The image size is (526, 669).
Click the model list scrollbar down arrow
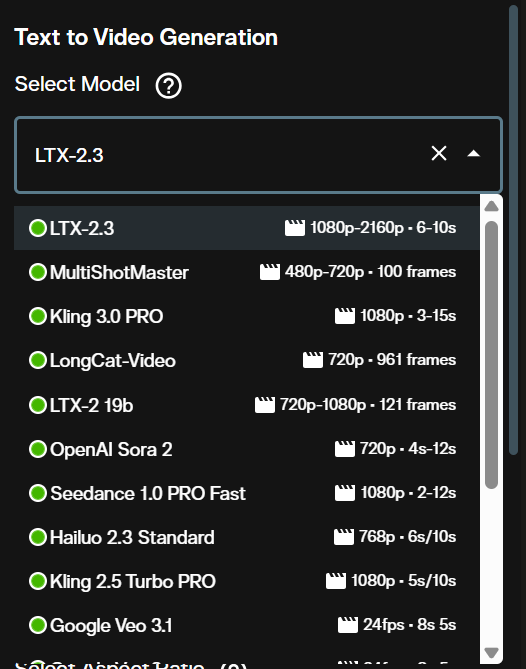click(x=491, y=653)
